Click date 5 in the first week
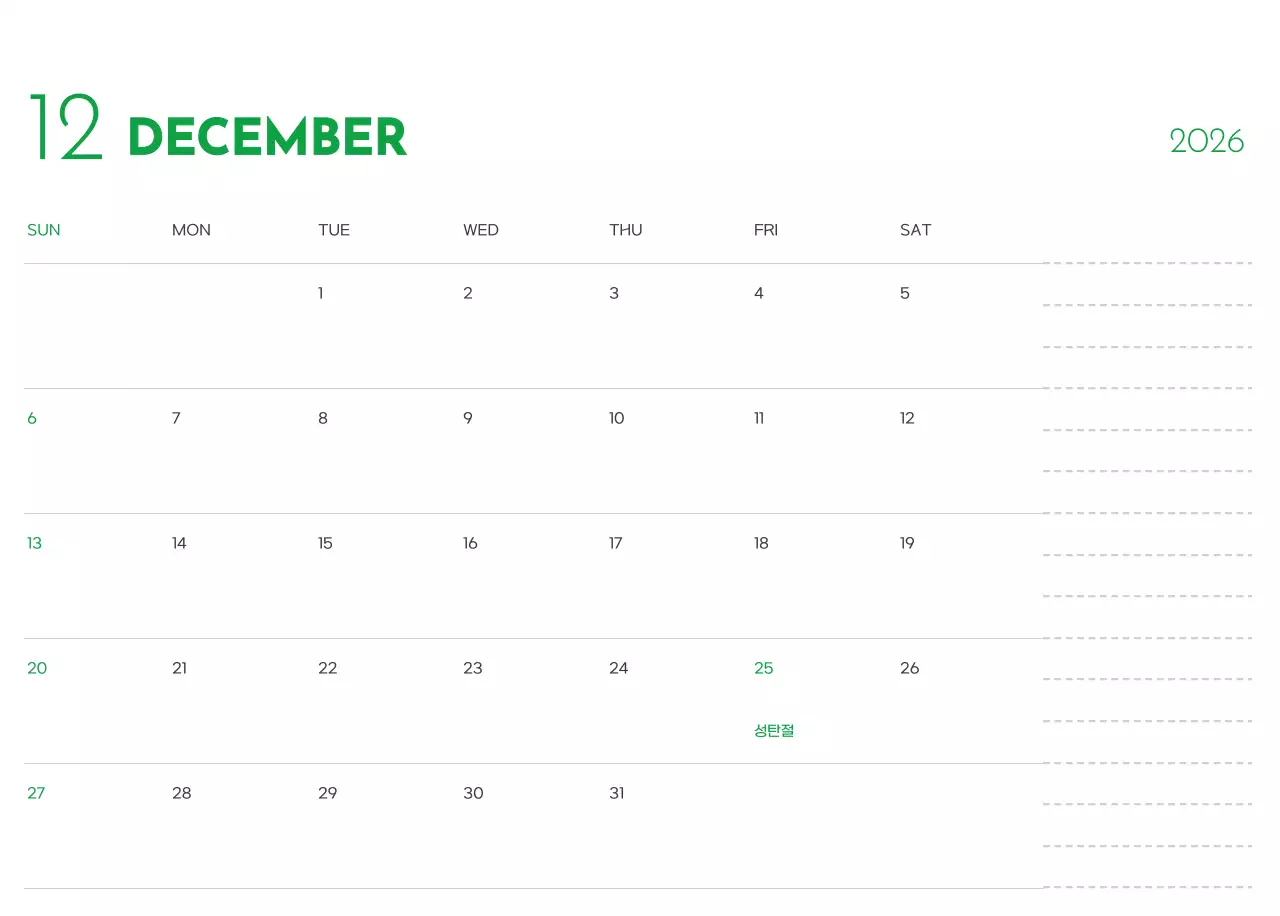Image resolution: width=1280 pixels, height=916 pixels. pyautogui.click(x=904, y=293)
